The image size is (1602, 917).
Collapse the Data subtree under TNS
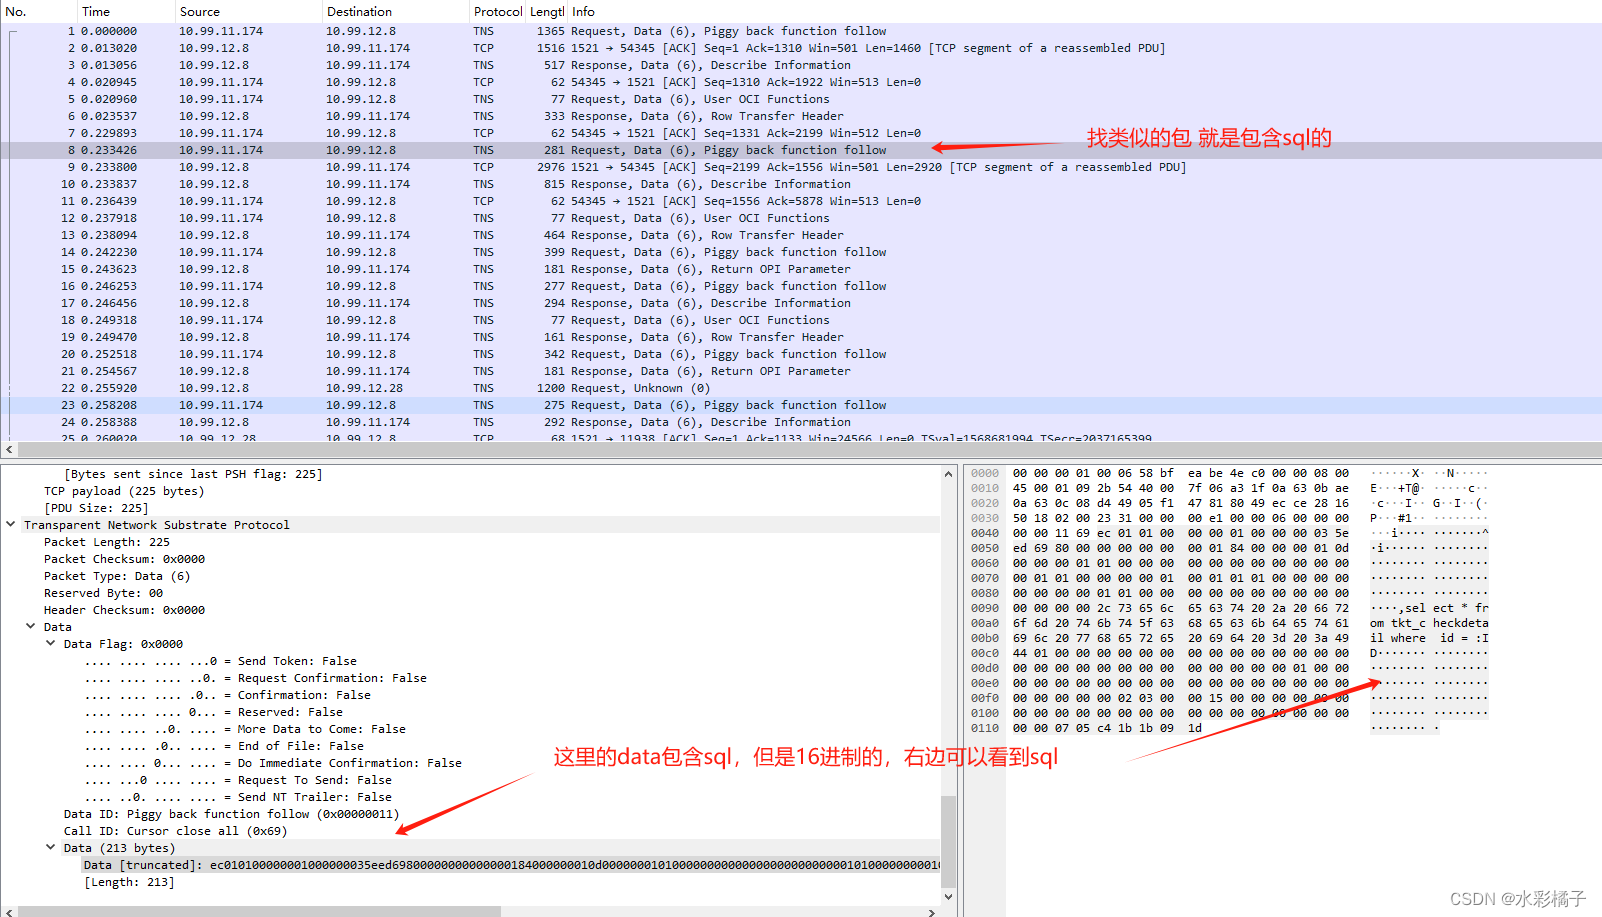click(31, 627)
